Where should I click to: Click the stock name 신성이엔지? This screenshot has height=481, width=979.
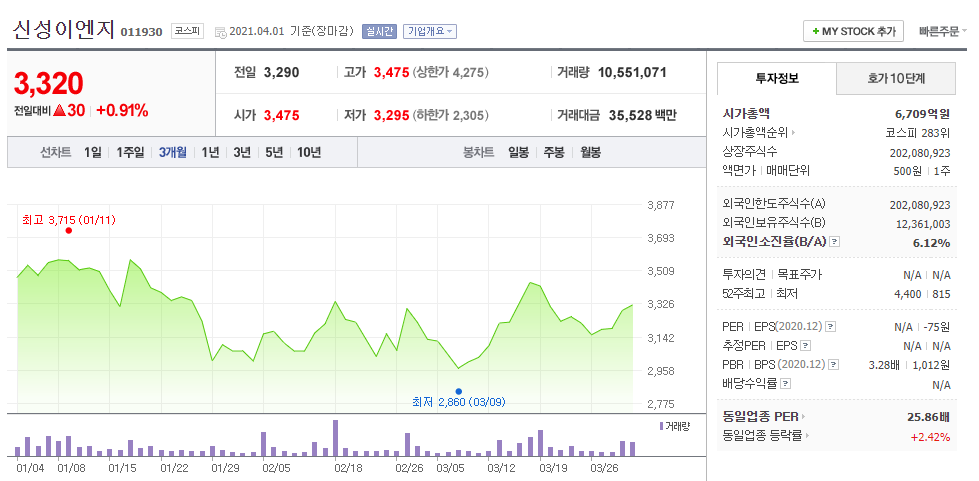tap(62, 30)
